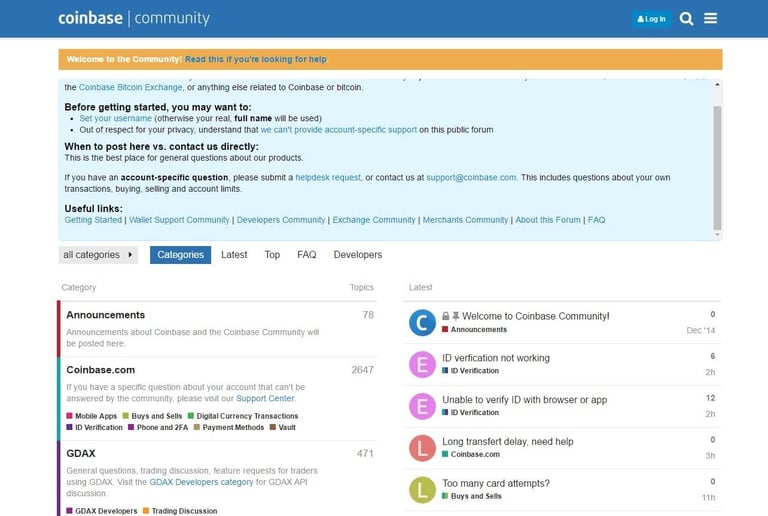Viewport: 768px width, 516px height.
Task: Open the green L avatar beside Too many card attempts
Action: [422, 490]
